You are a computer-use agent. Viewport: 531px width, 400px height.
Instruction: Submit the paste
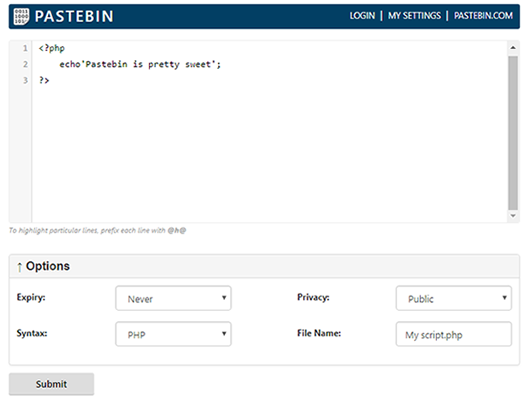pos(51,384)
